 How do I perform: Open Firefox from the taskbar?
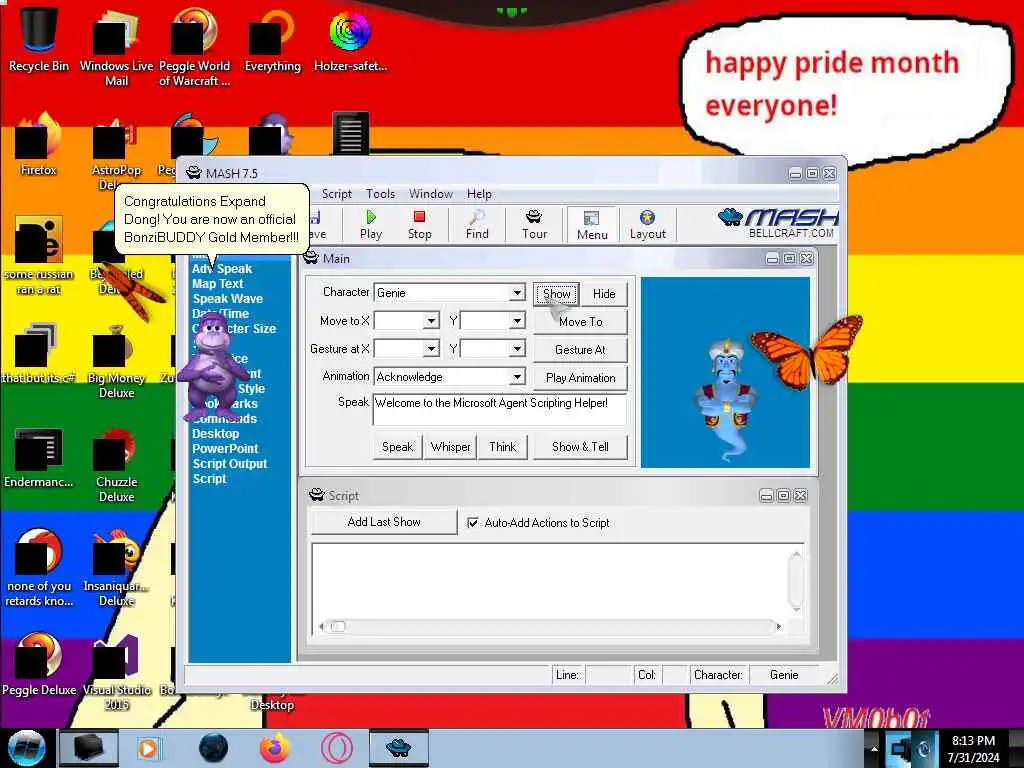click(274, 748)
